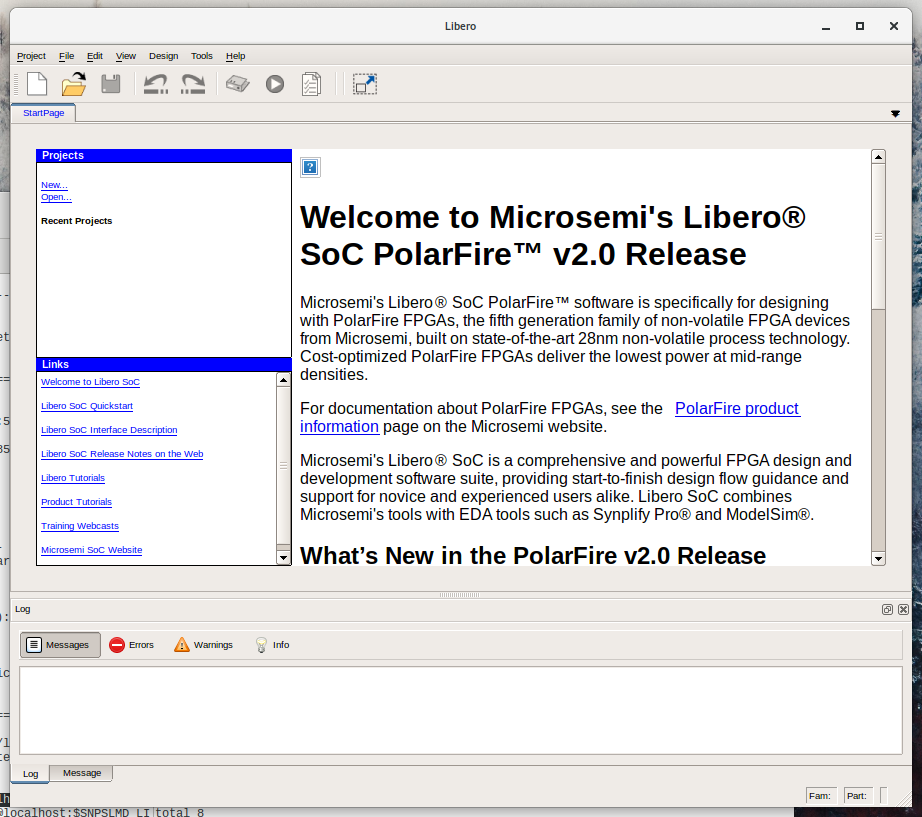Open the Design menu

(x=163, y=56)
